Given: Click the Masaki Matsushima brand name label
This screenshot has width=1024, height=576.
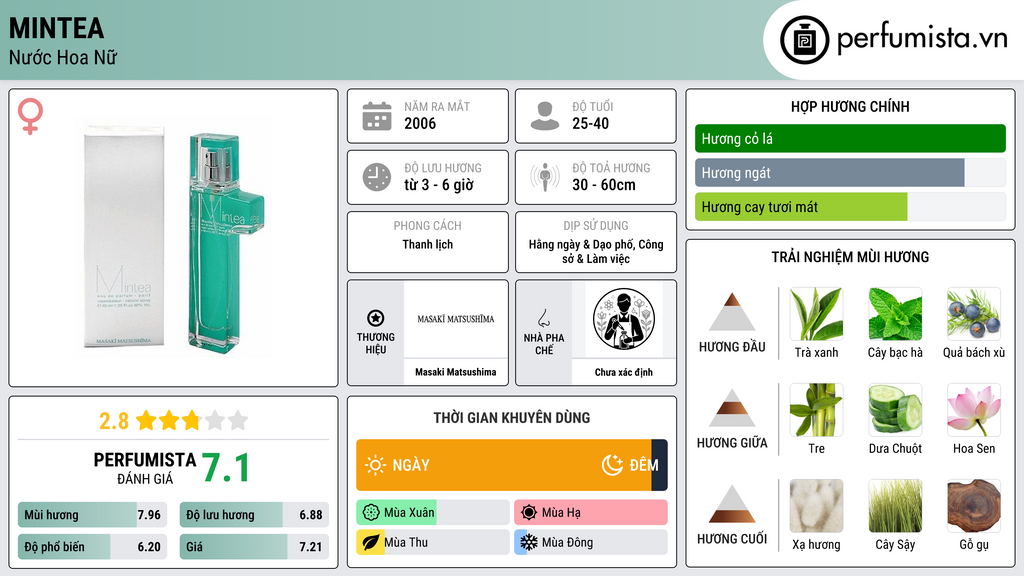Looking at the screenshot, I should pos(456,372).
